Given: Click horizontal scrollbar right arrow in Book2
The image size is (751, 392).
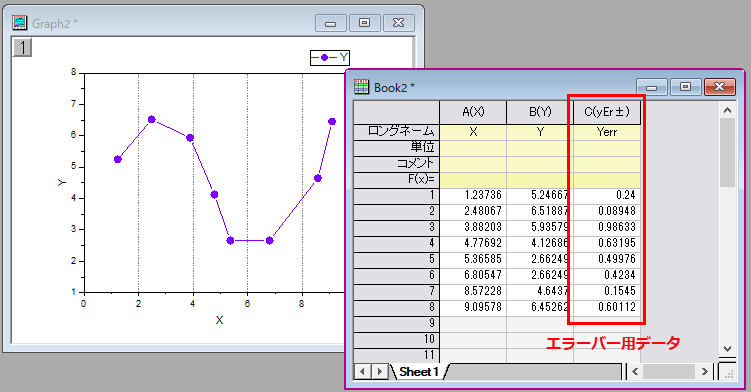Looking at the screenshot, I should (x=705, y=371).
